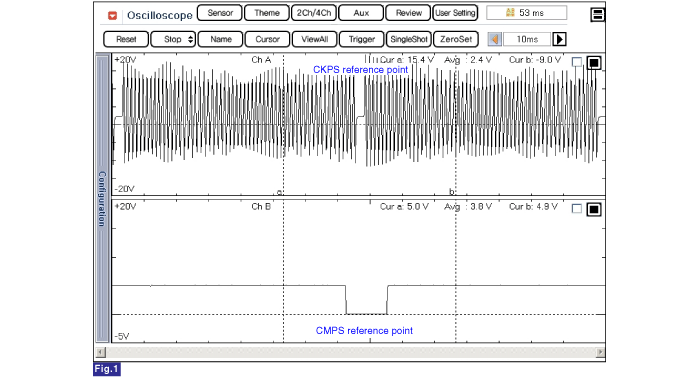Click the filled black square on Ch B
The width and height of the screenshot is (700, 377).
click(x=594, y=209)
